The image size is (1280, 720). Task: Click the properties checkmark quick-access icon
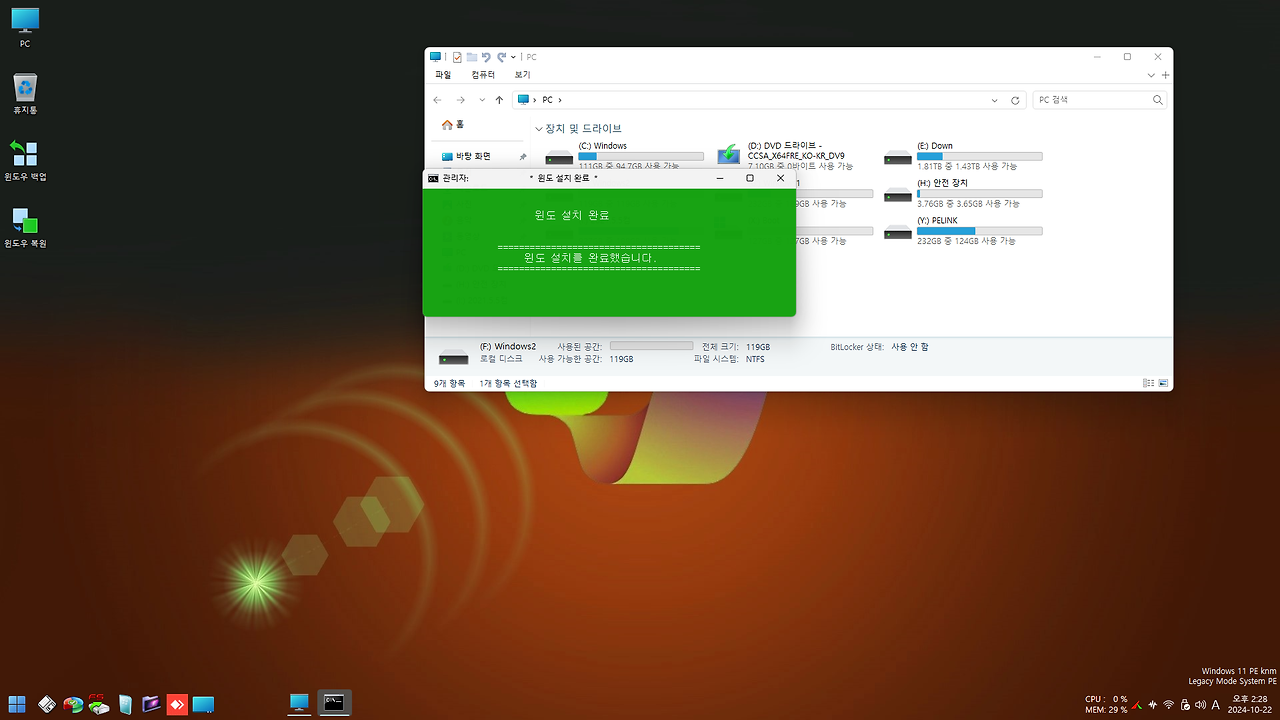tap(457, 57)
